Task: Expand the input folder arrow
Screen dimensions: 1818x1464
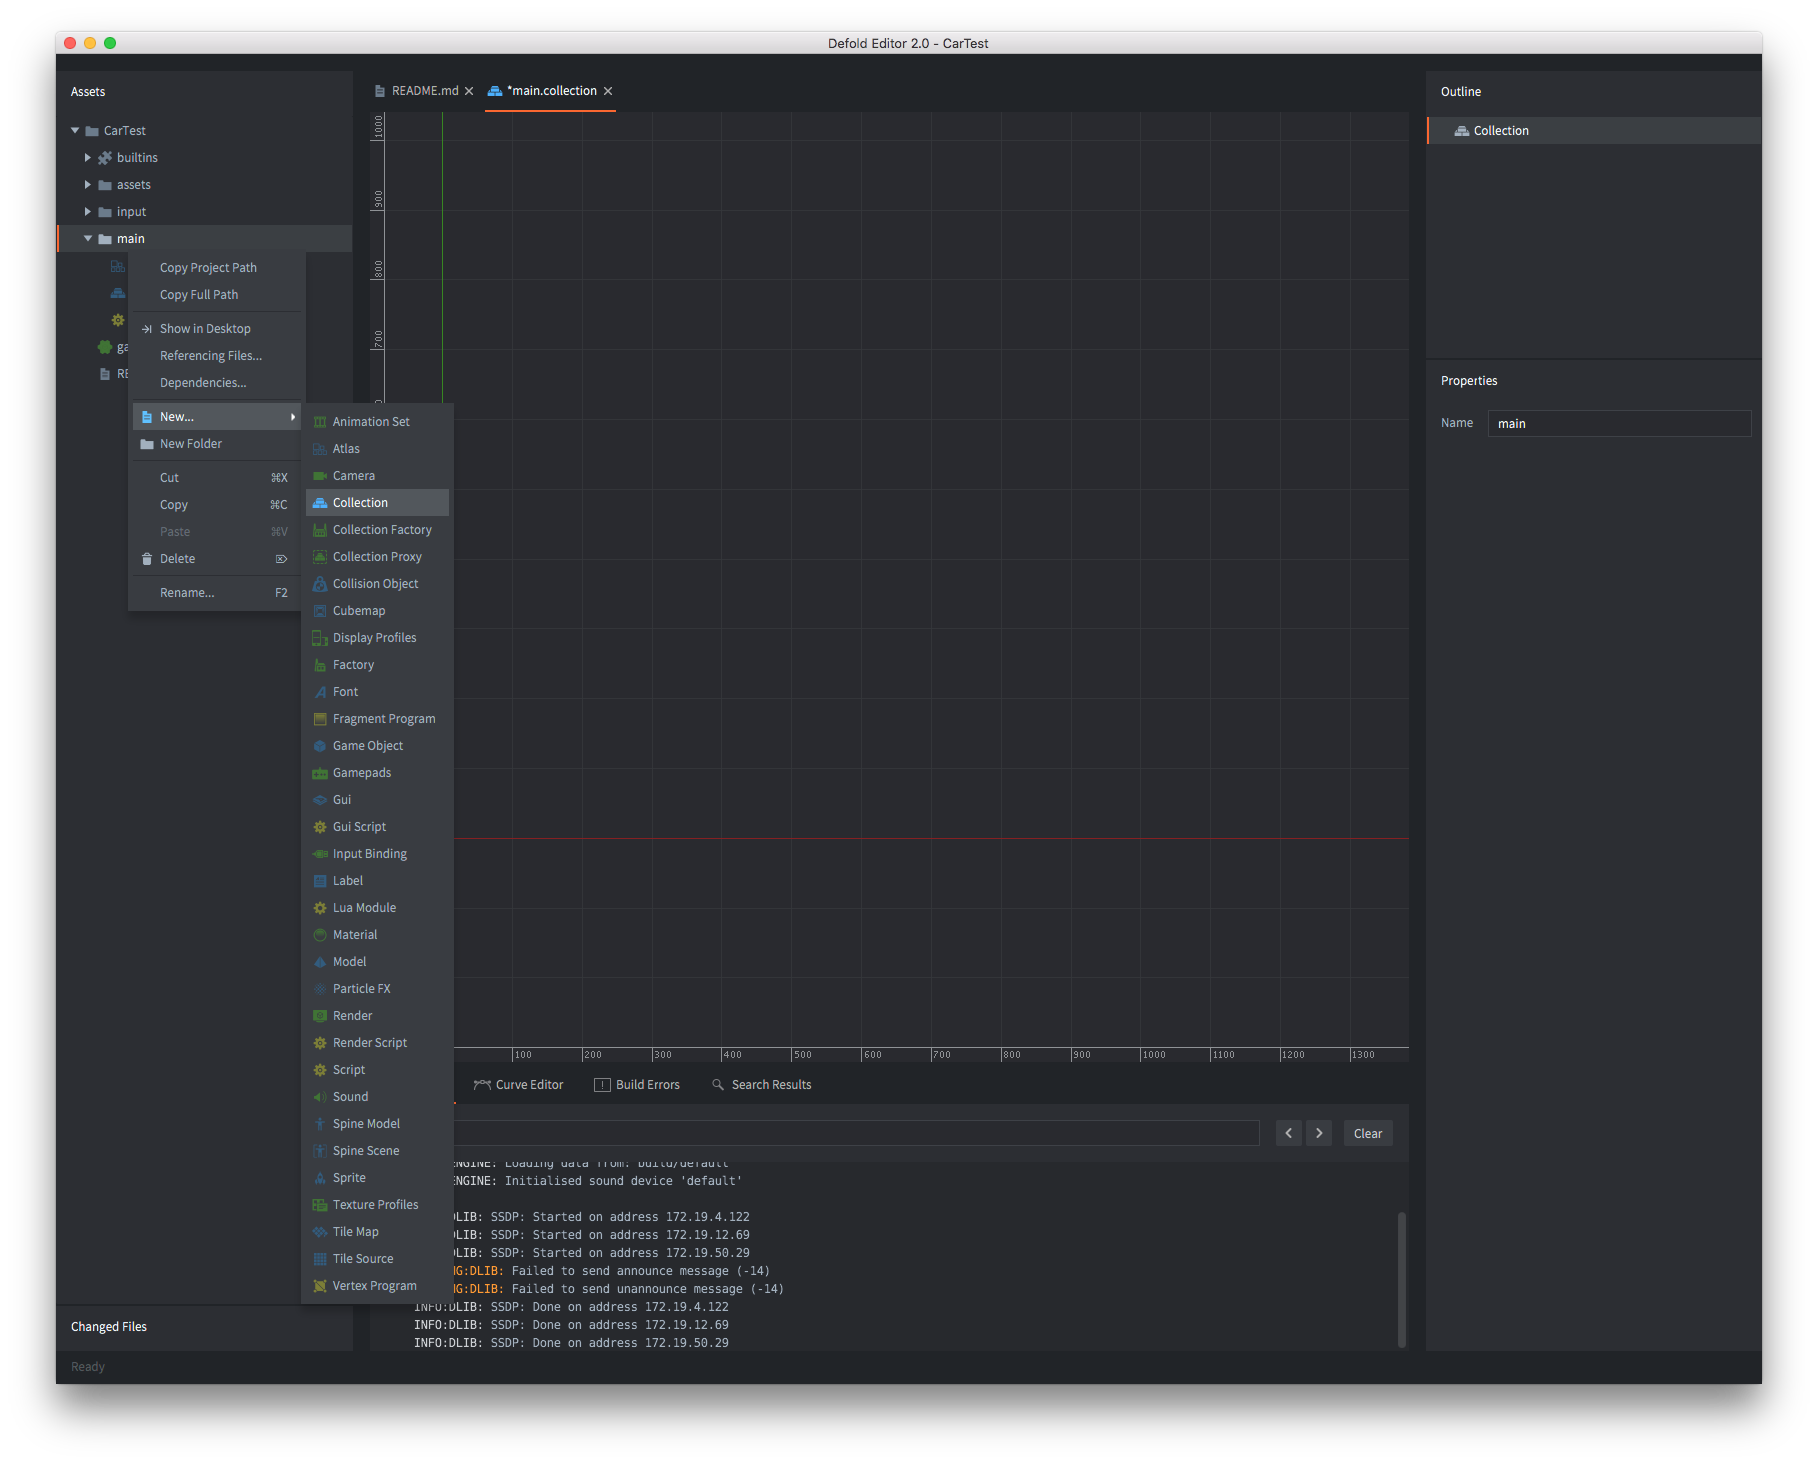Action: (x=88, y=212)
